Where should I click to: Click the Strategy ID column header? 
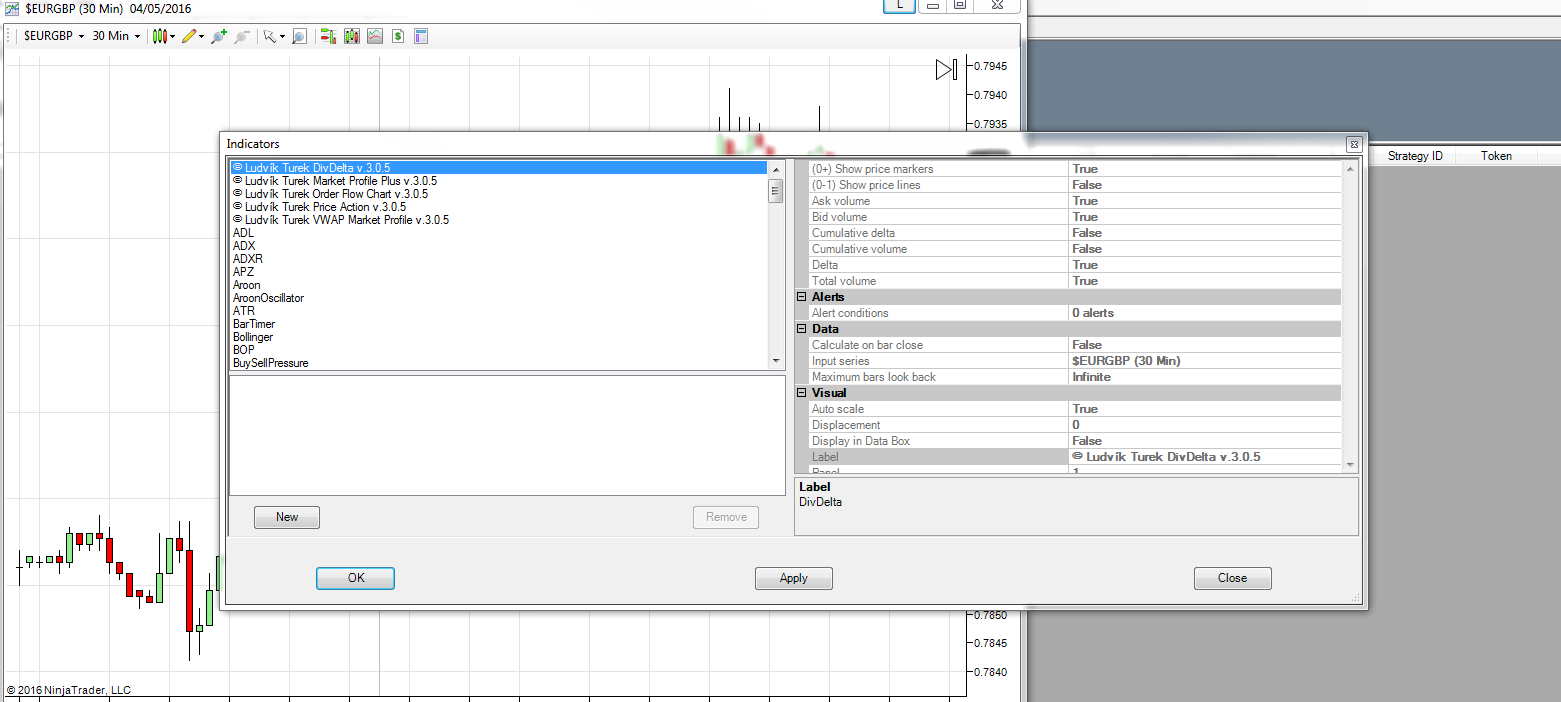click(x=1415, y=156)
